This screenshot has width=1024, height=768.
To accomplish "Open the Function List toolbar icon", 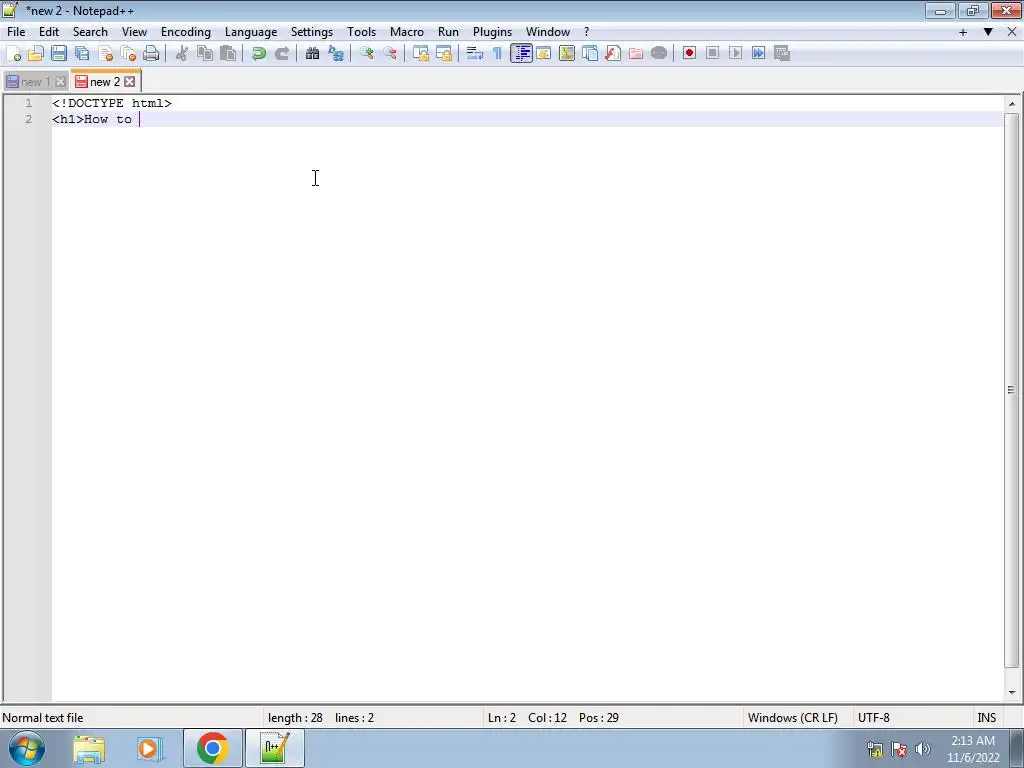I will pos(613,54).
